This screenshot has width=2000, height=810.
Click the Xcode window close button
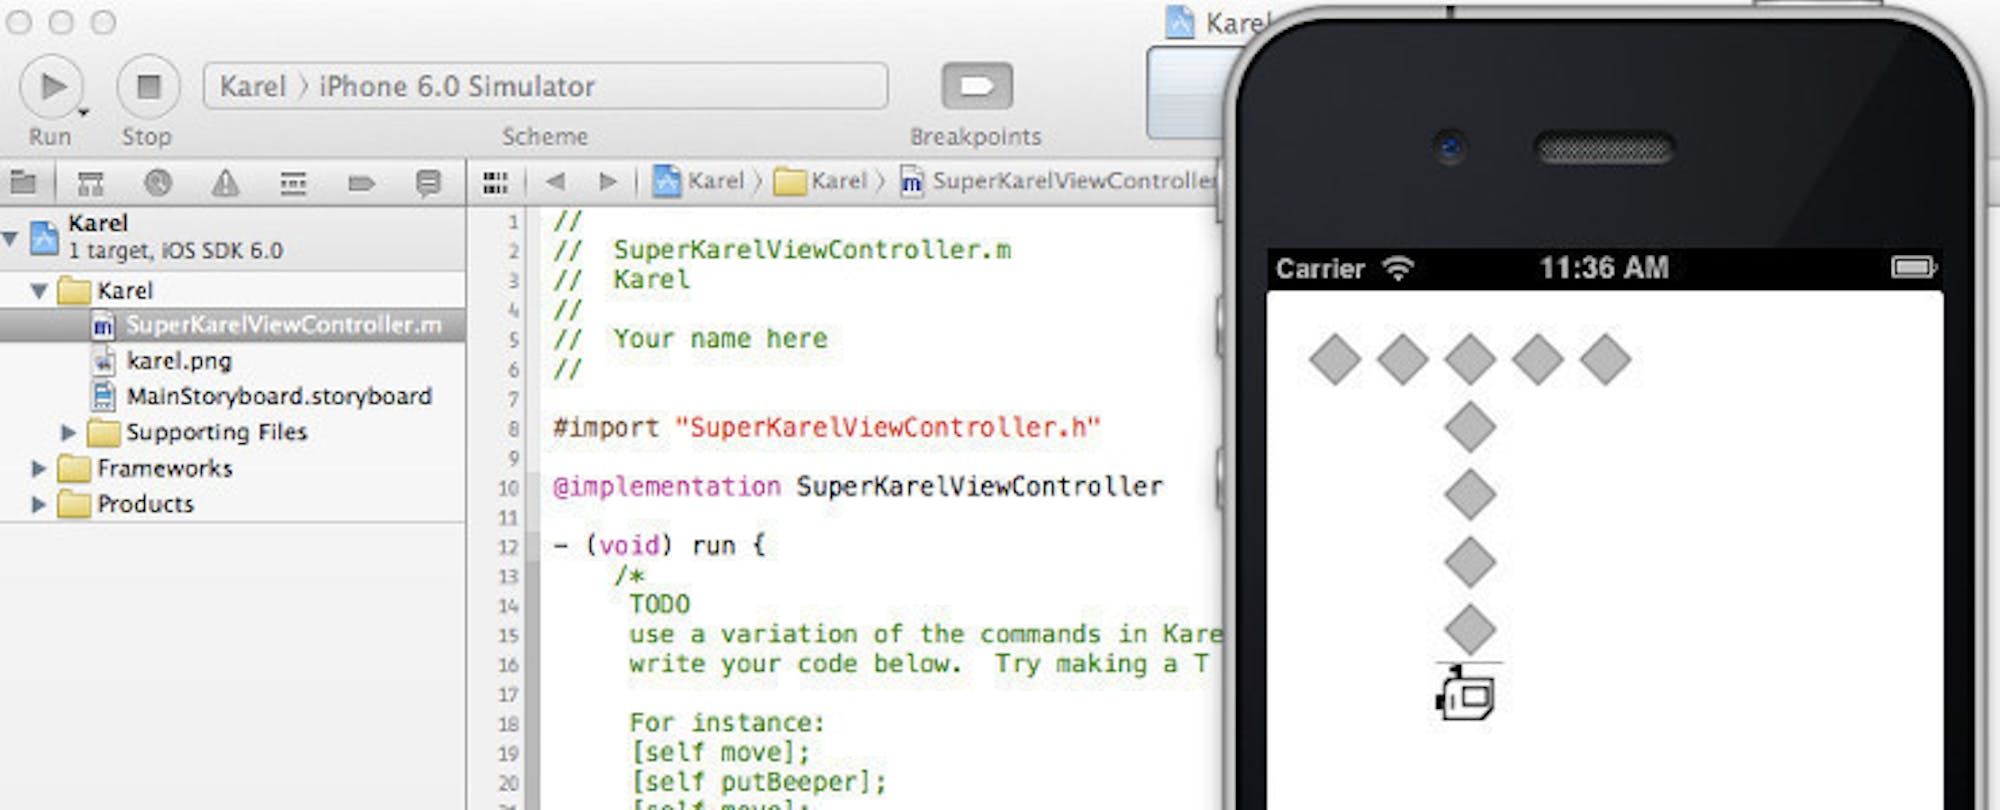[x=19, y=22]
